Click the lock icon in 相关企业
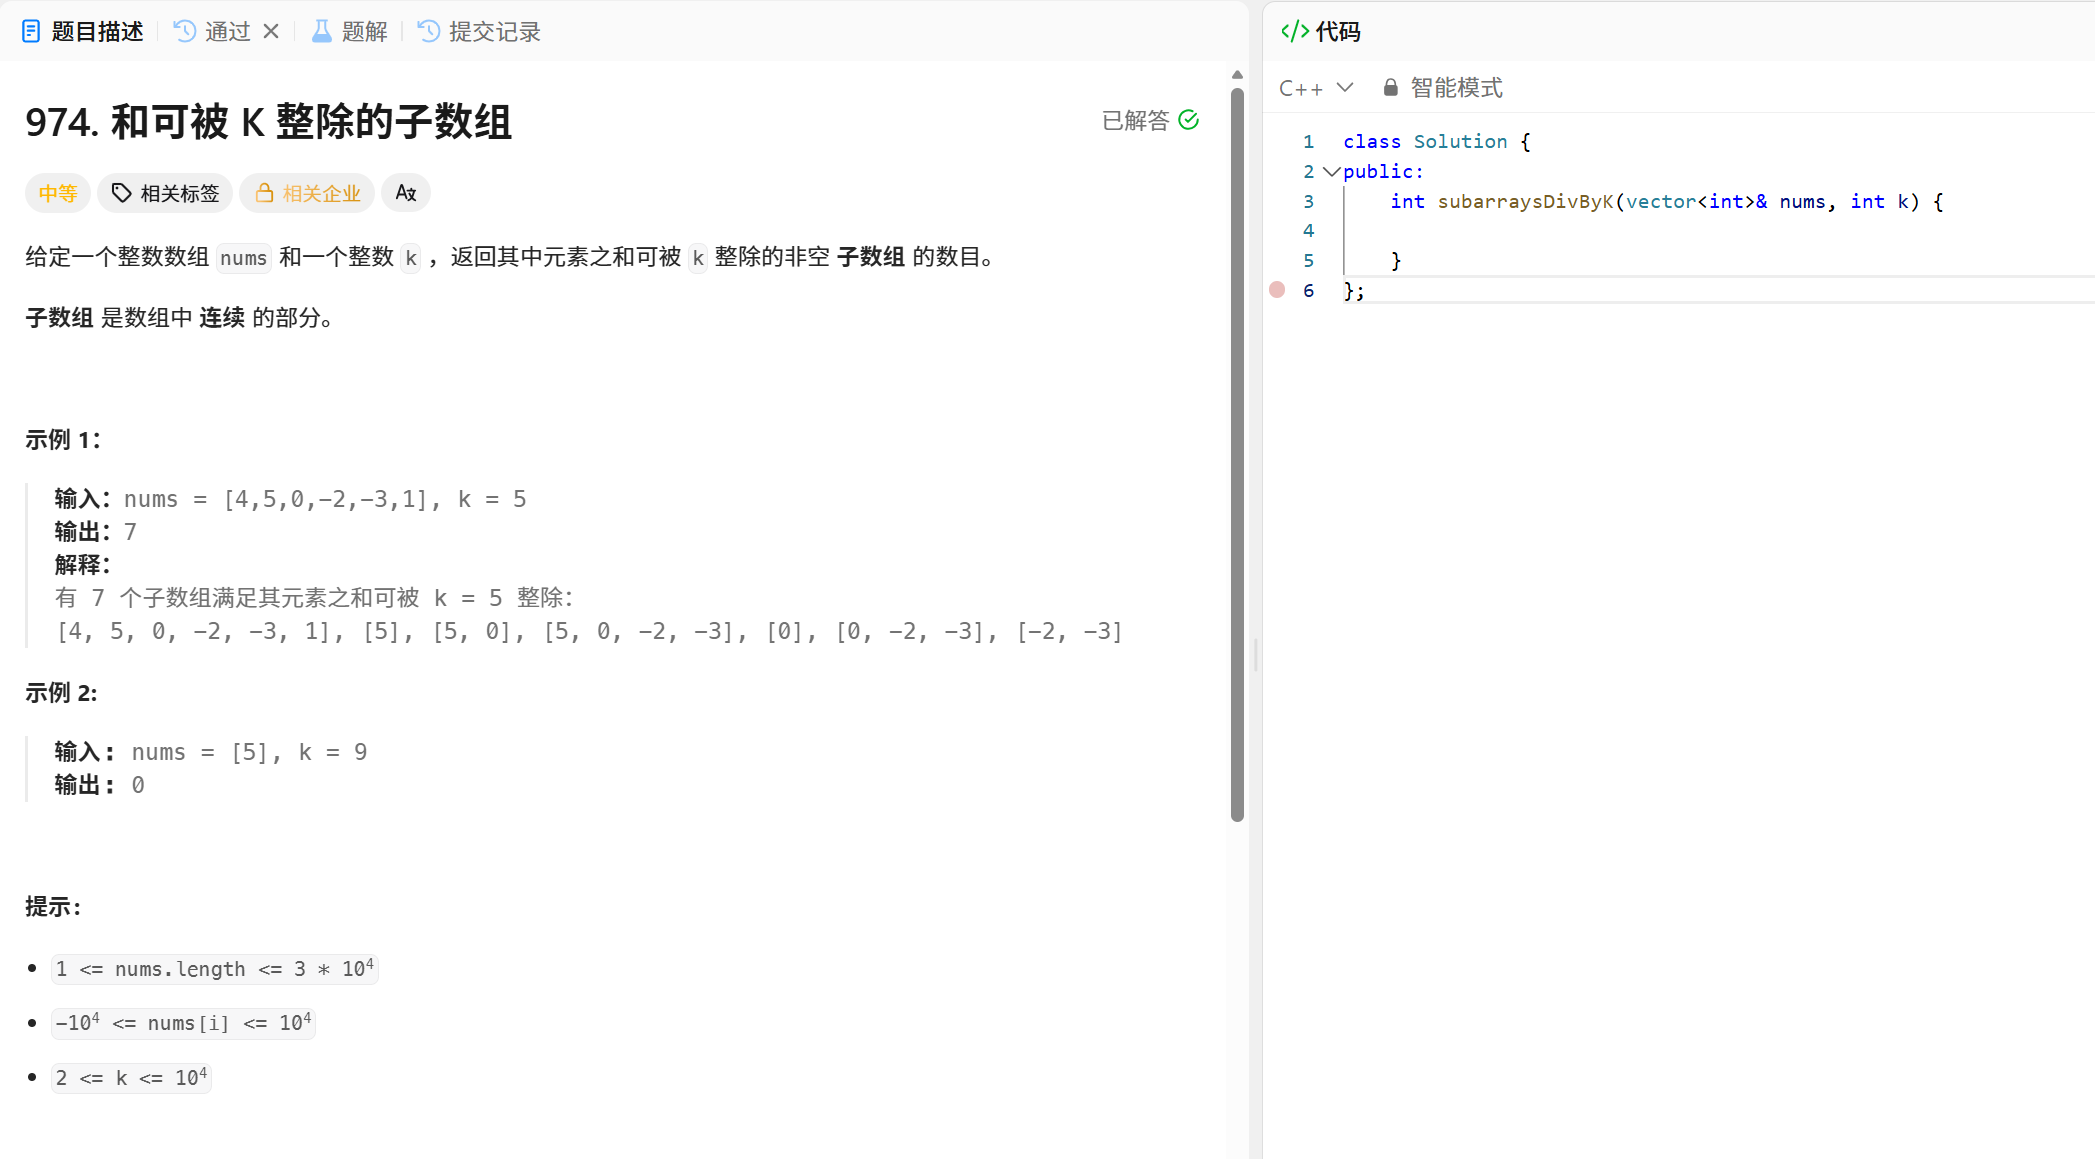The height and width of the screenshot is (1159, 2095). tap(264, 193)
